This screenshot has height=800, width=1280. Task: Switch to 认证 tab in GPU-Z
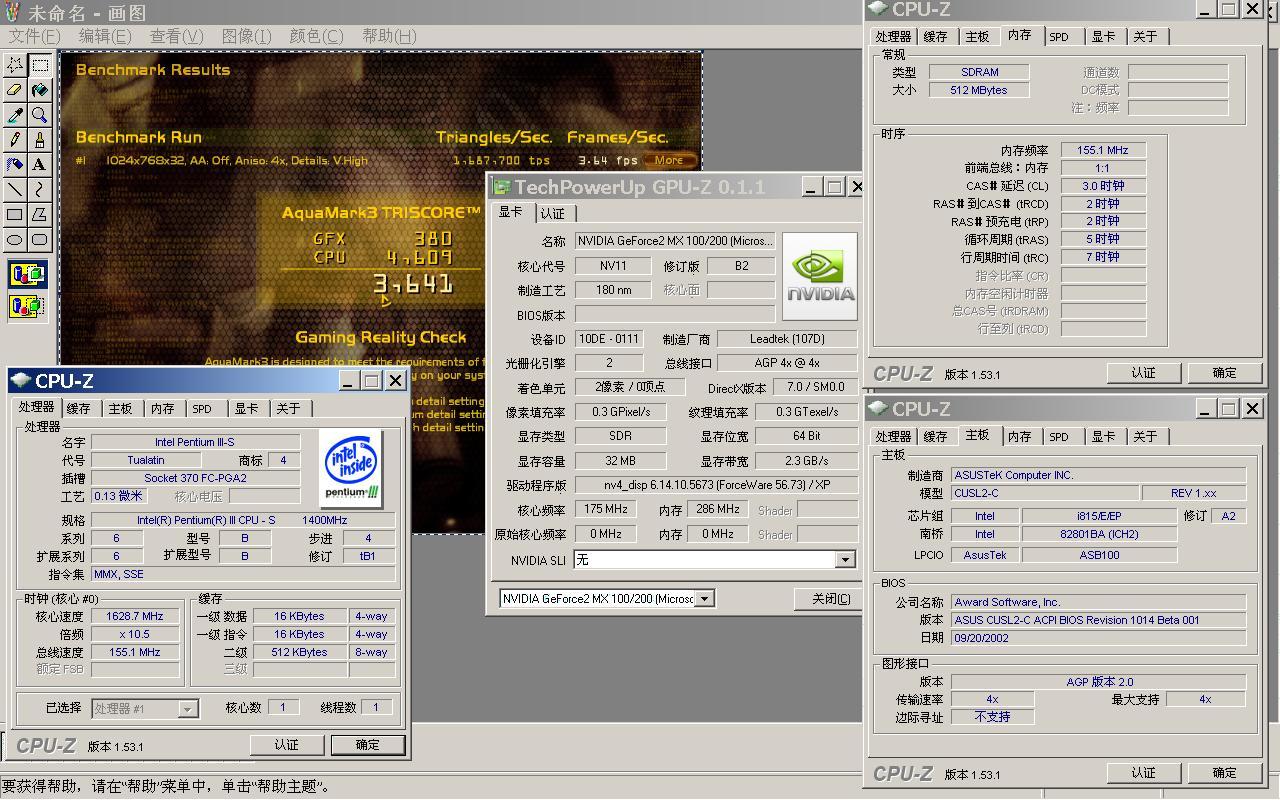pyautogui.click(x=553, y=213)
